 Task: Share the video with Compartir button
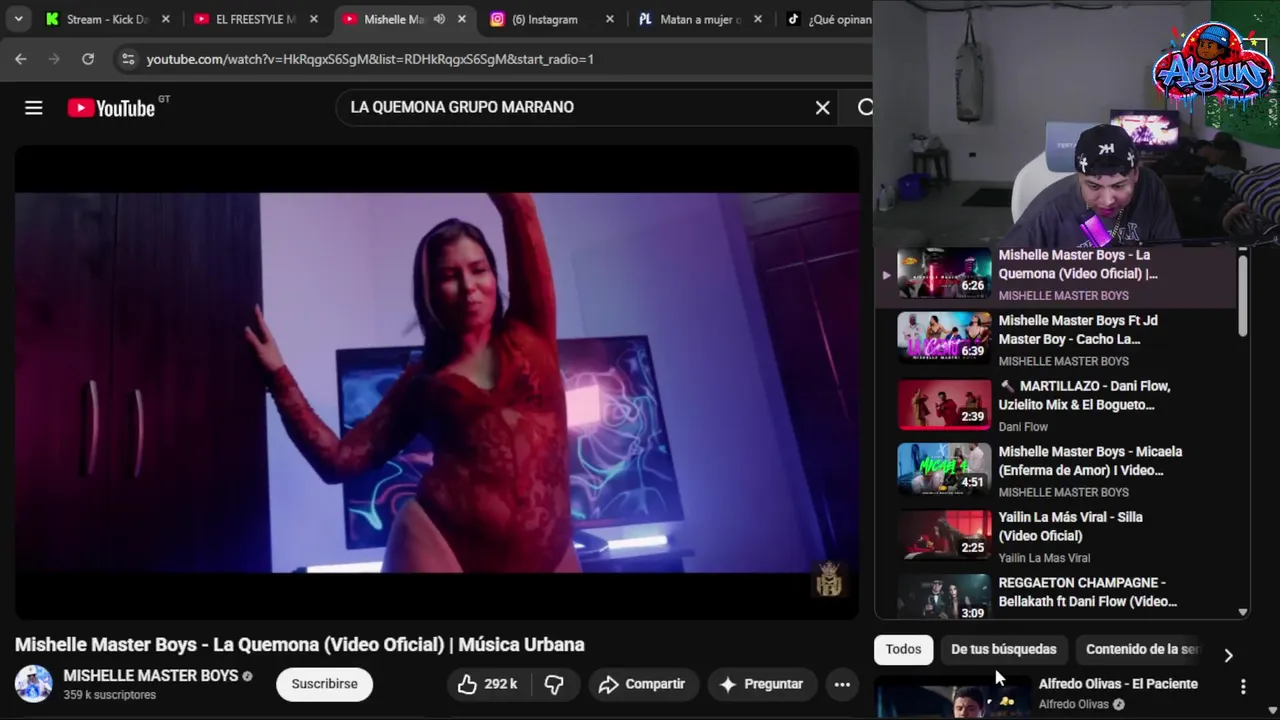click(642, 684)
